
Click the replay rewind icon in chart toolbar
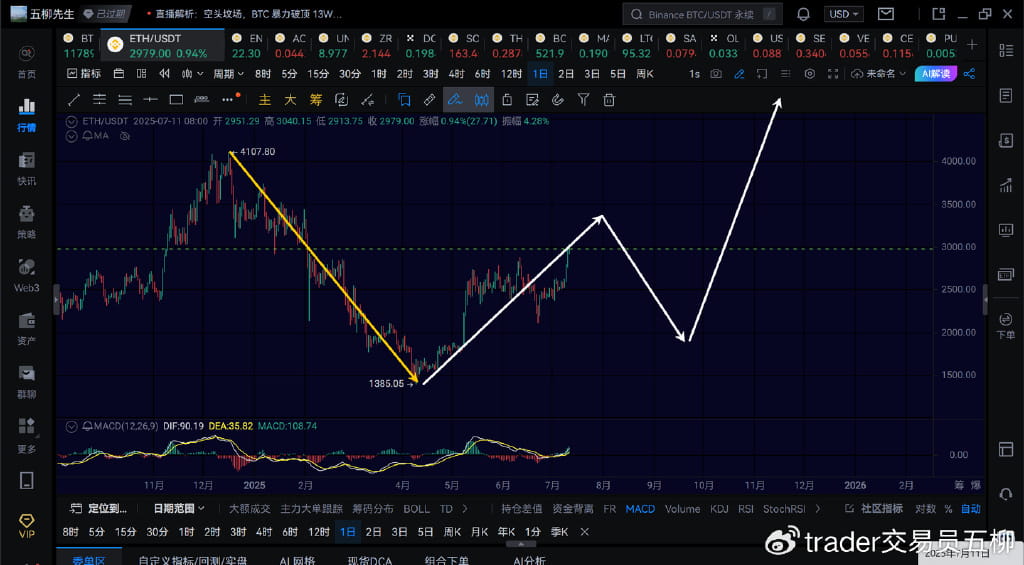(x=165, y=74)
